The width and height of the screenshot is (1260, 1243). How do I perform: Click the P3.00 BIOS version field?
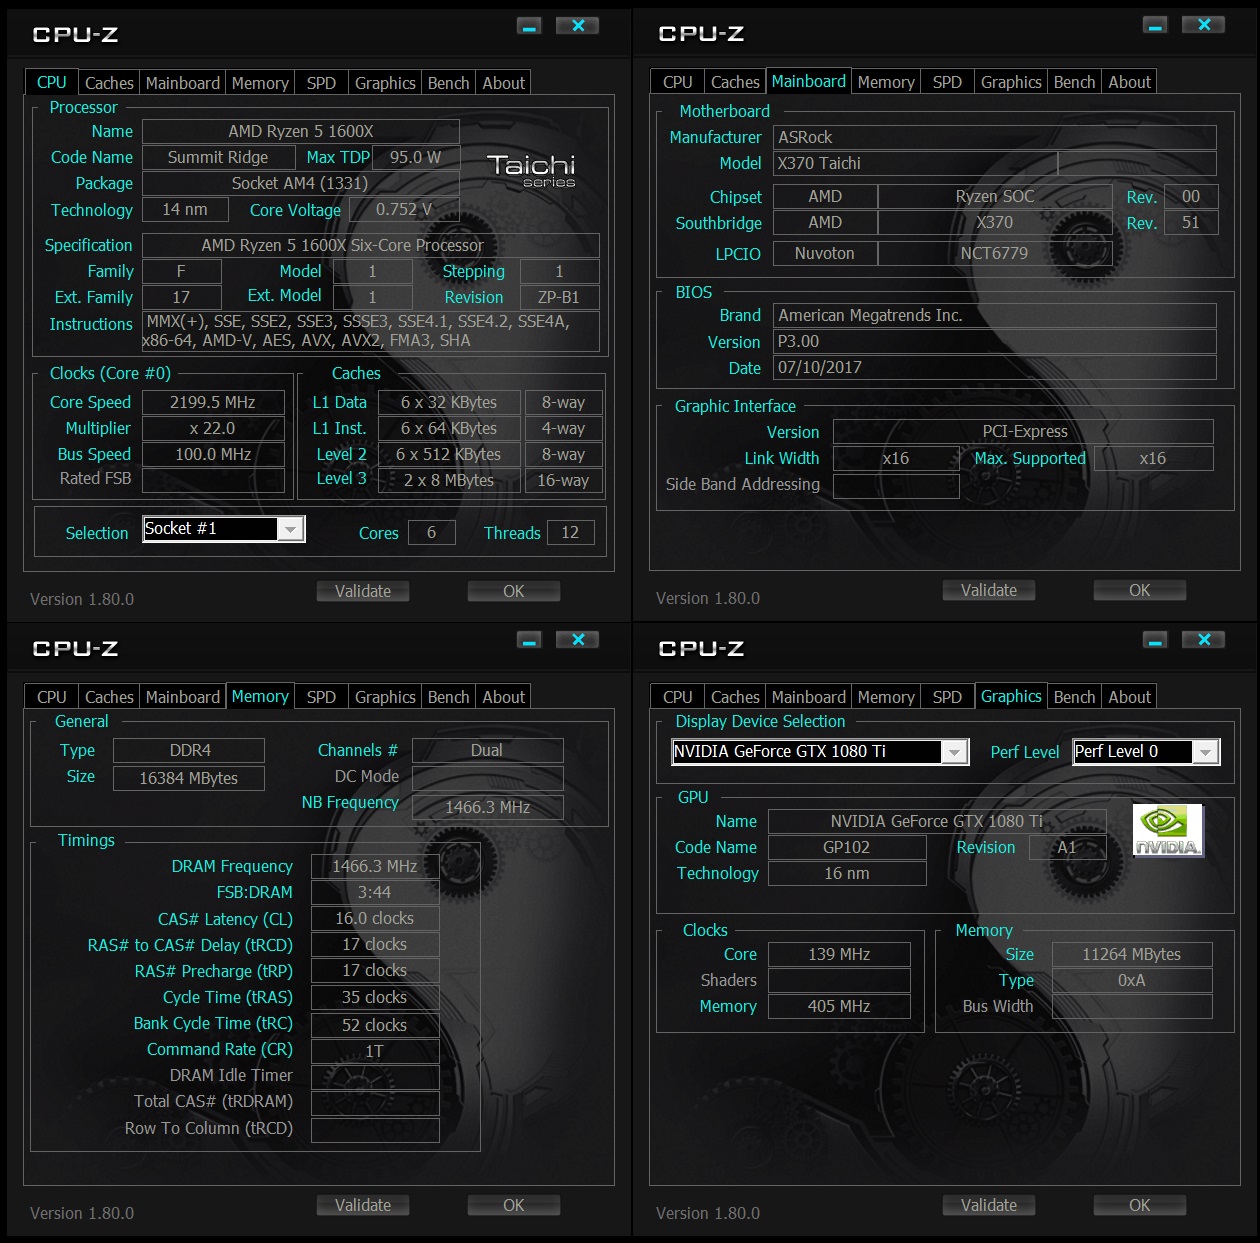[x=995, y=341]
